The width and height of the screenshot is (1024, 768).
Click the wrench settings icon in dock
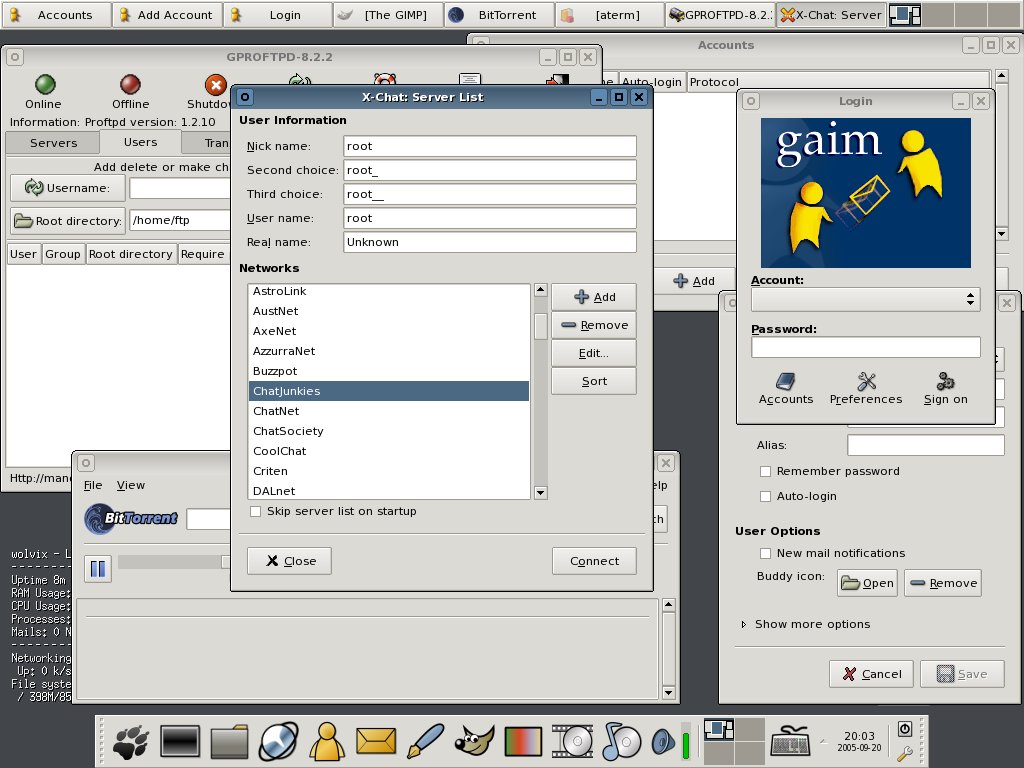(x=904, y=754)
